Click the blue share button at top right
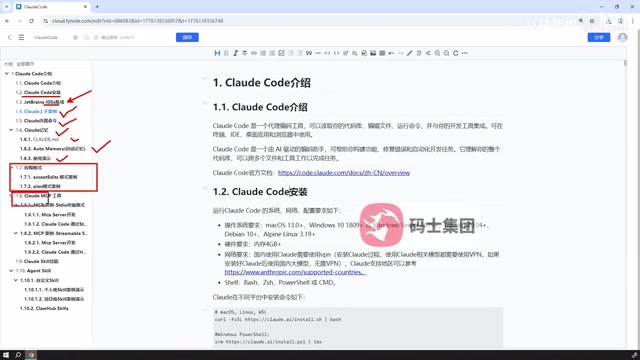 (599, 37)
